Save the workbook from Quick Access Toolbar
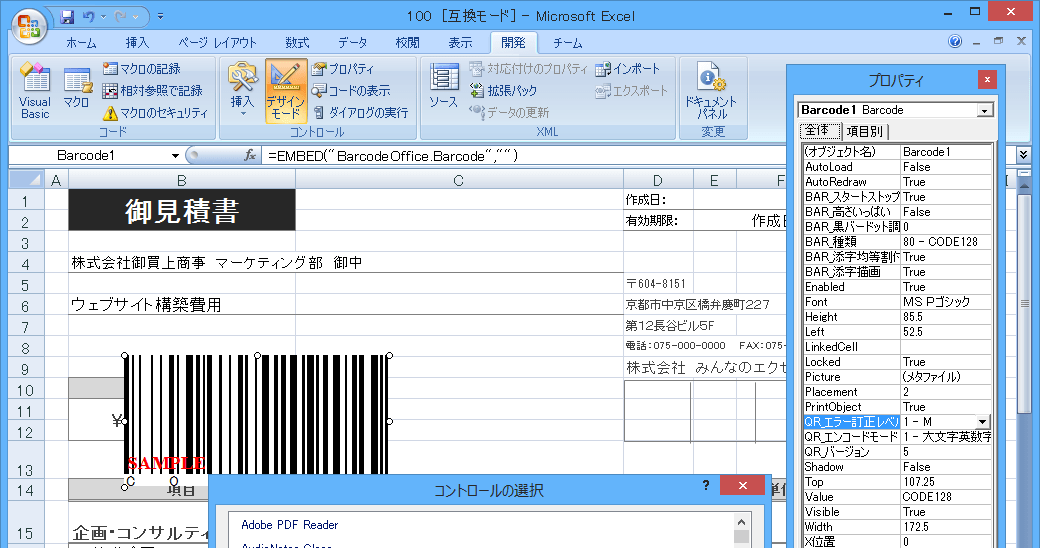Image resolution: width=1044 pixels, height=548 pixels. (x=67, y=16)
